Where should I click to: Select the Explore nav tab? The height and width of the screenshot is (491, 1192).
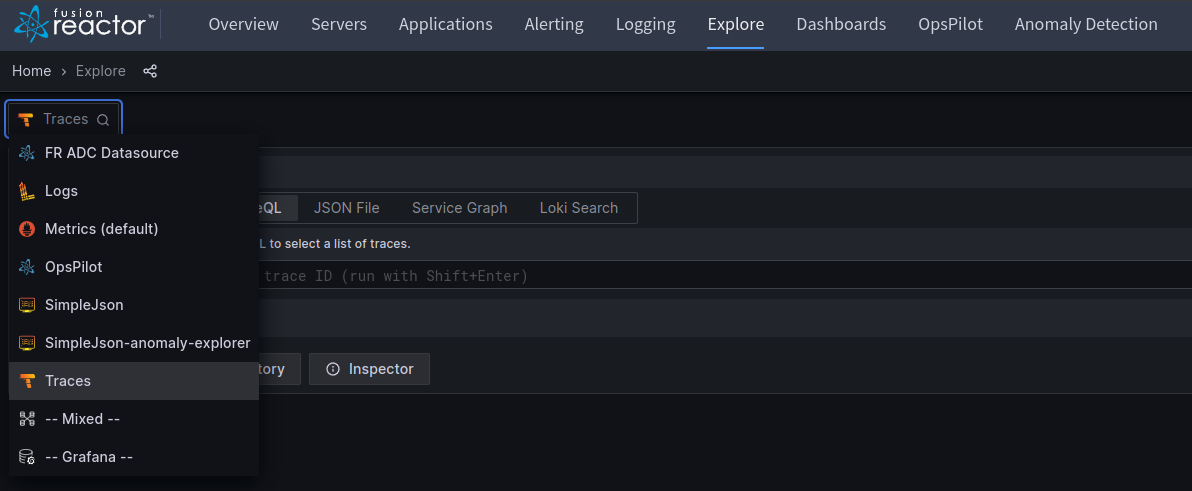[x=736, y=24]
